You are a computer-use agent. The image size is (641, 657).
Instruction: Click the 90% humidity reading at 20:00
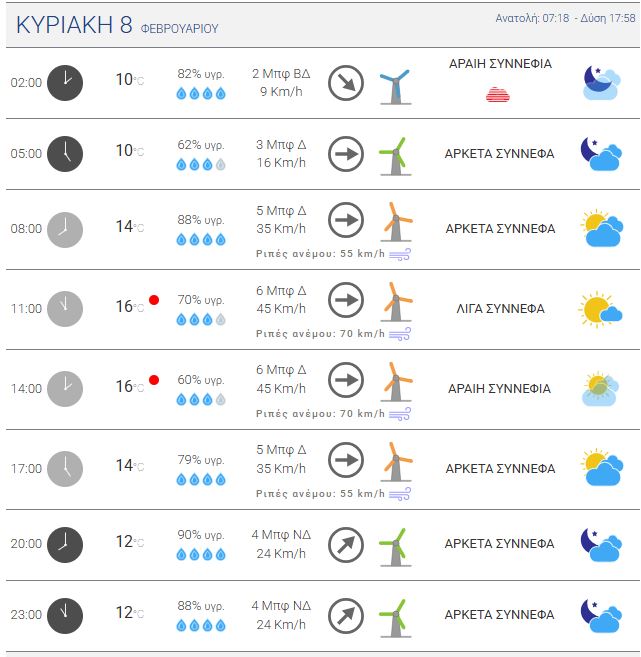201,535
